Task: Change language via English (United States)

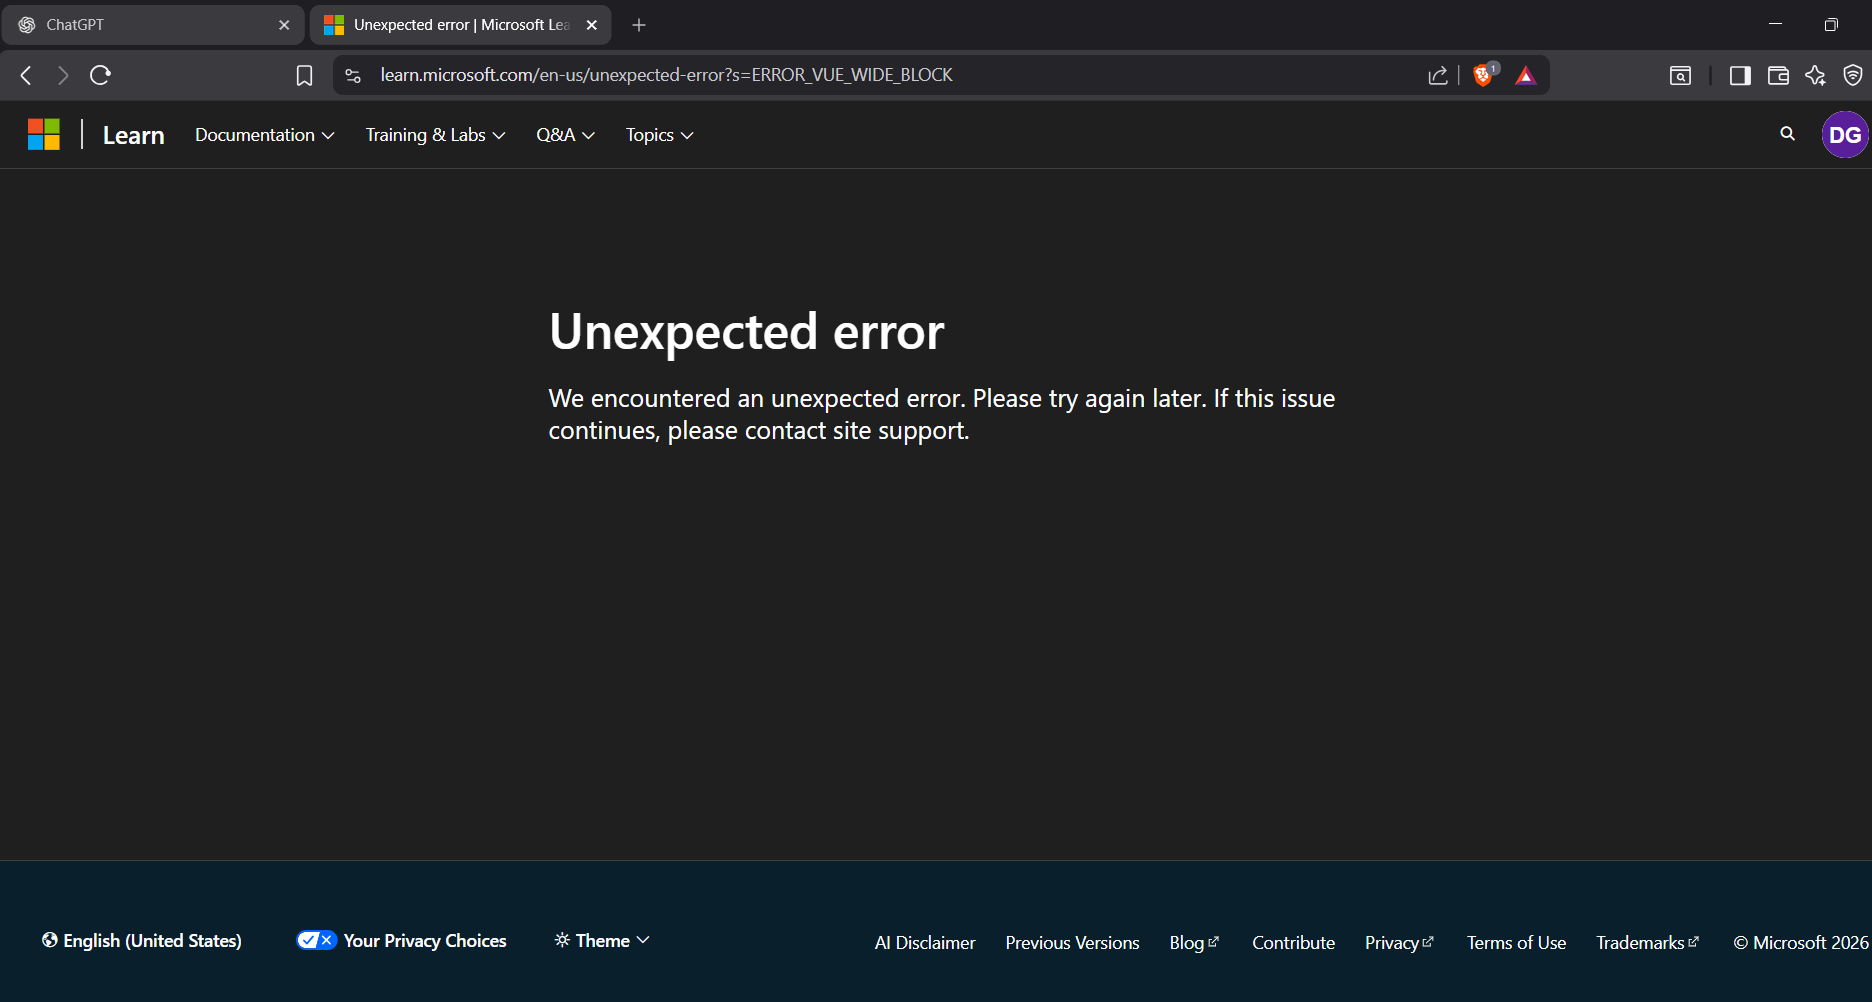Action: click(141, 940)
